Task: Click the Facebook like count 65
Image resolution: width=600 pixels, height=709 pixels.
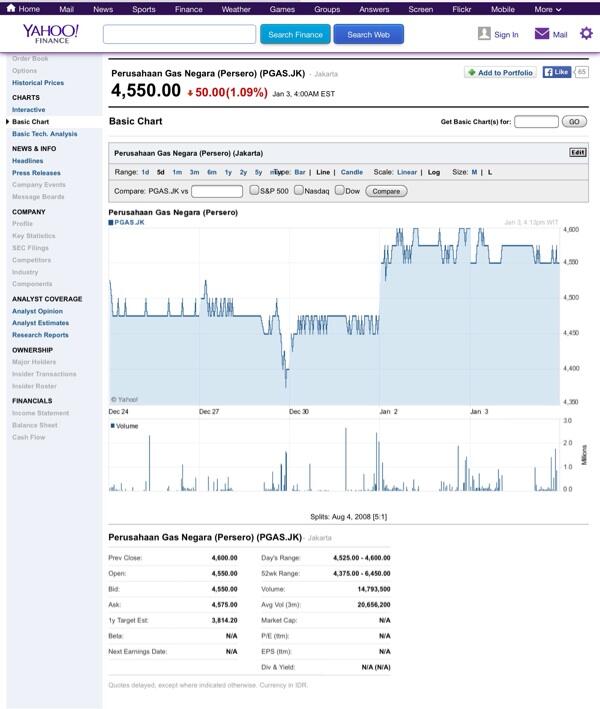Action: tap(581, 72)
